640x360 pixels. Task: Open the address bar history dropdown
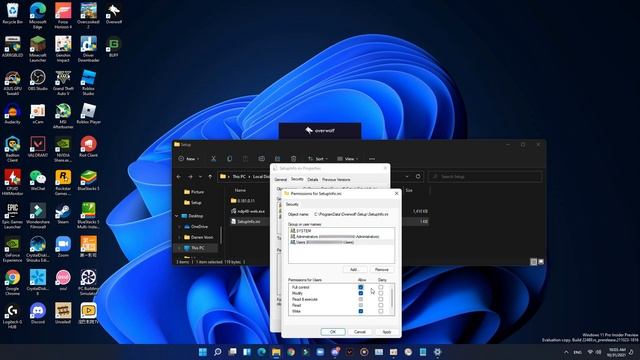407,177
